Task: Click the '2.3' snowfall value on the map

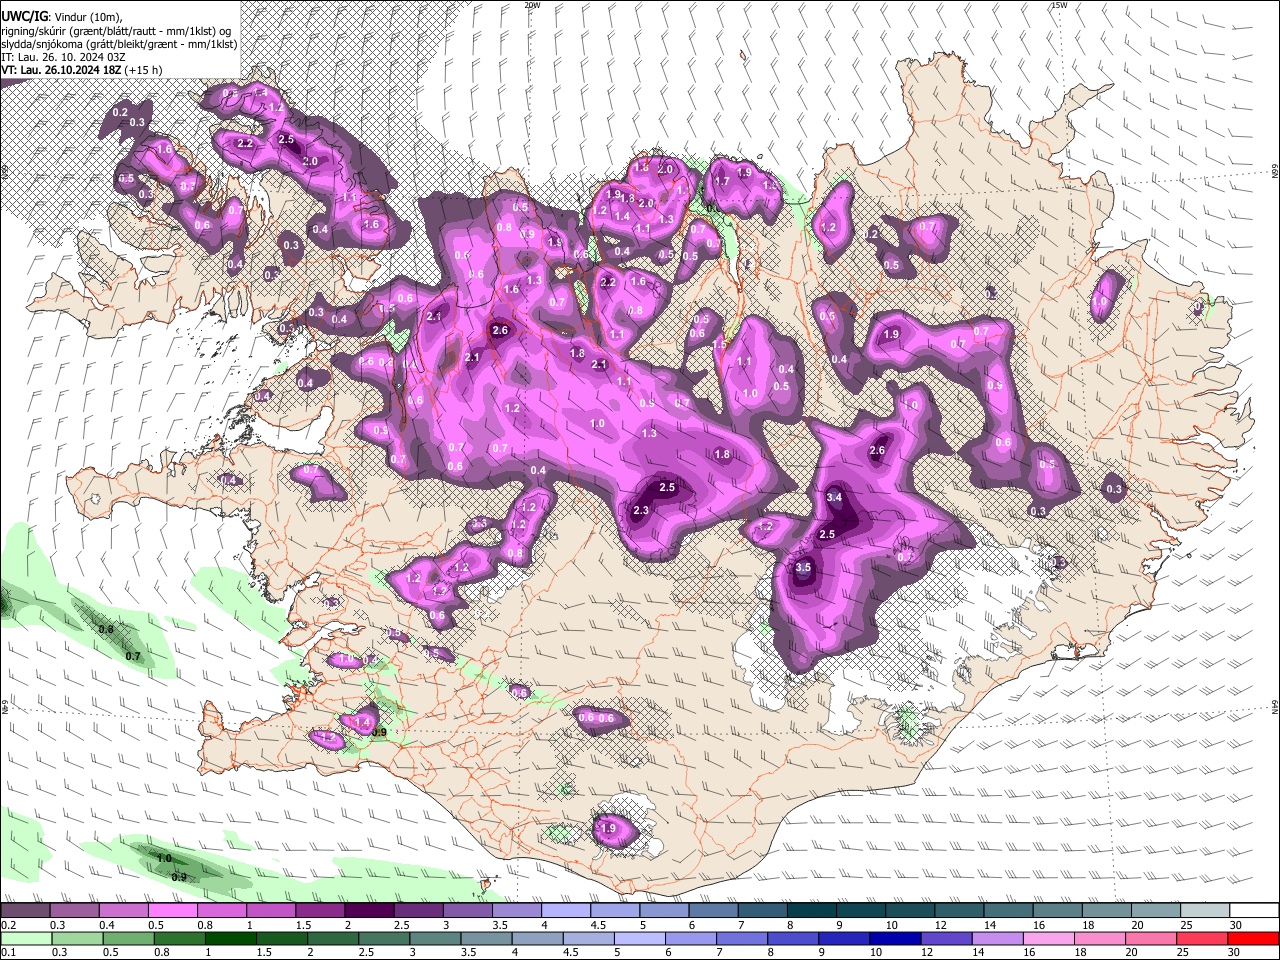Action: [641, 510]
